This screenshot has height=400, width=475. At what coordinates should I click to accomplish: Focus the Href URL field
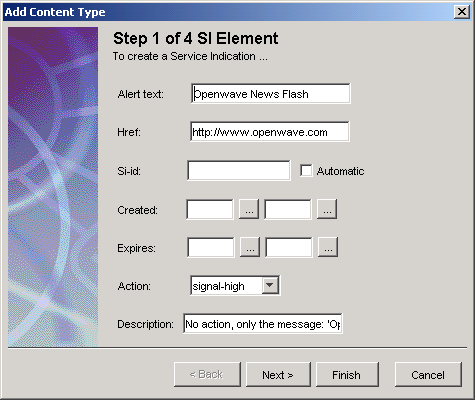click(270, 132)
